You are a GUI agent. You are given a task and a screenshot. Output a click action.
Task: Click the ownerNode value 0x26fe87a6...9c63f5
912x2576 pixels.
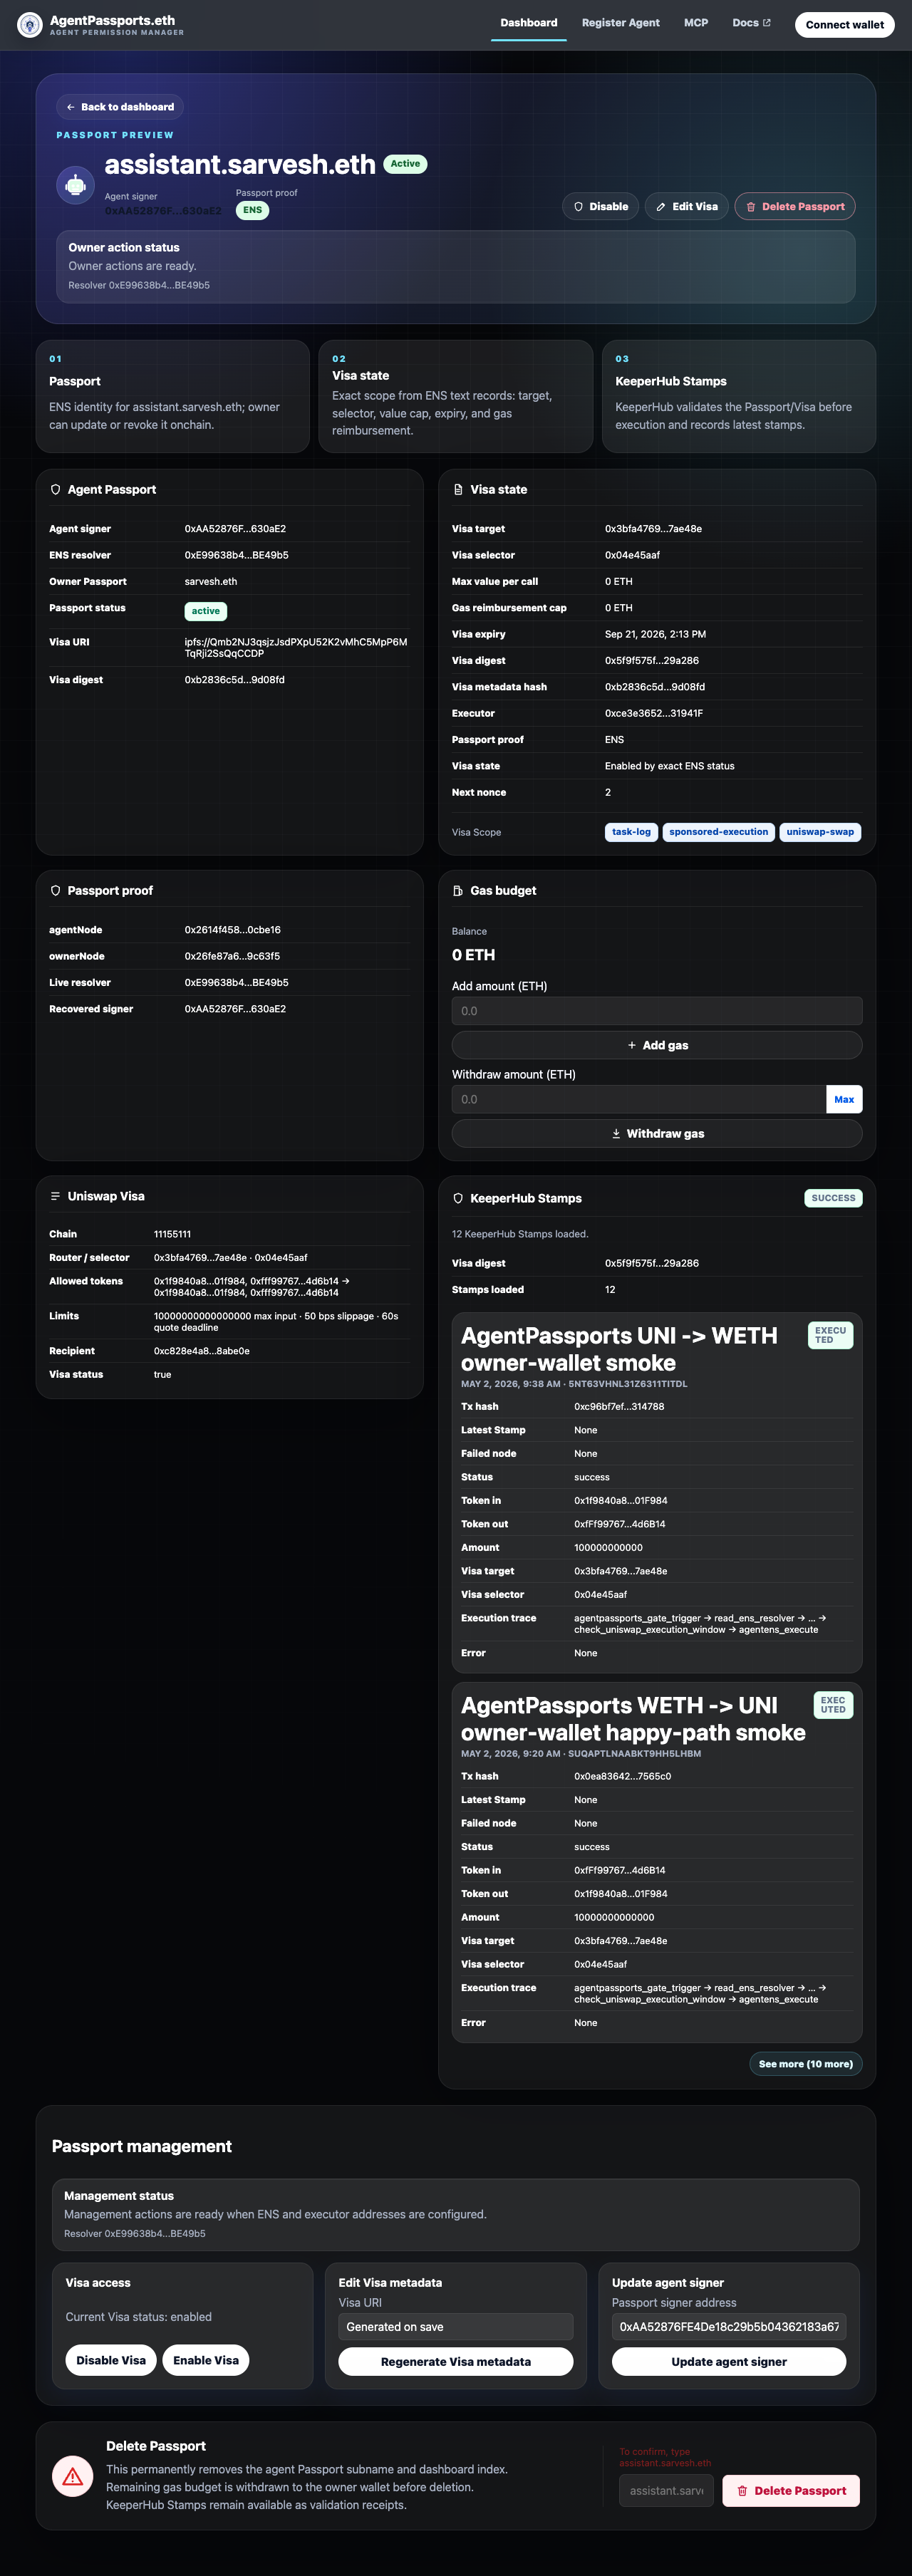point(232,956)
